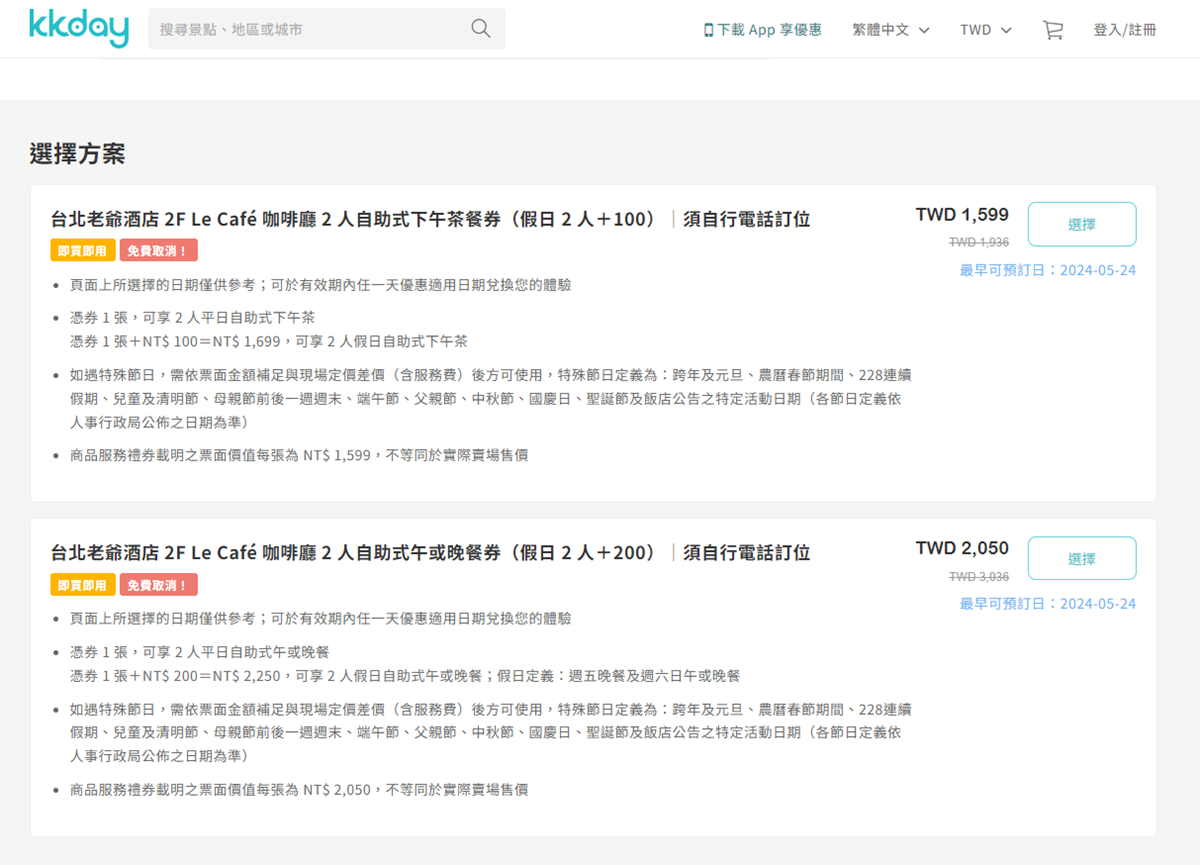1200x865 pixels.
Task: Click the line NT$ 200＝NT$ 2,250 holiday note
Action: tap(405, 675)
